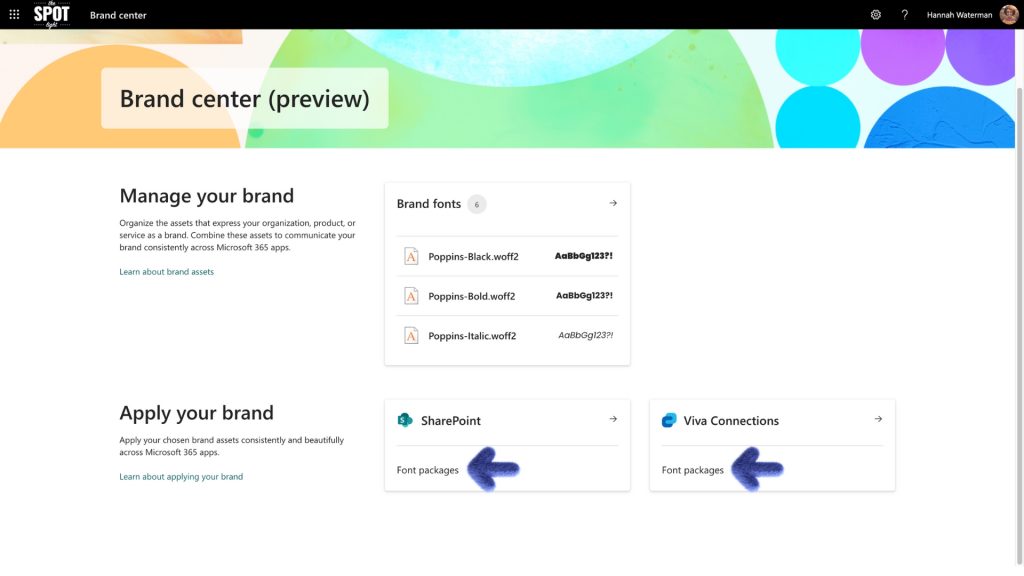Viewport: 1024px width, 576px height.
Task: Open Learn about applying your brand link
Action: 181,477
